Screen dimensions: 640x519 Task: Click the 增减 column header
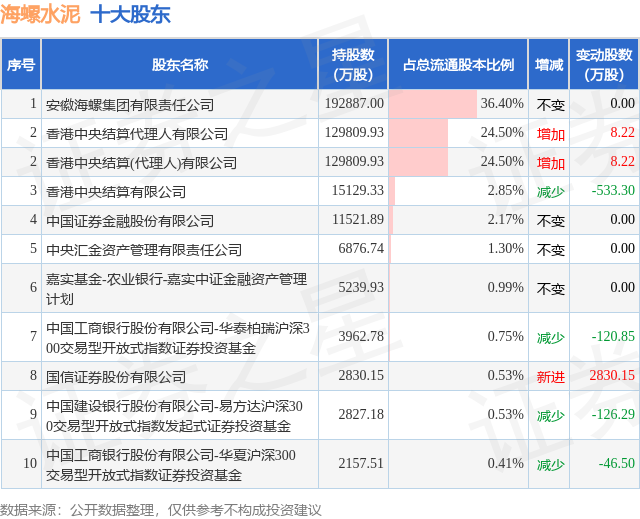[549, 64]
